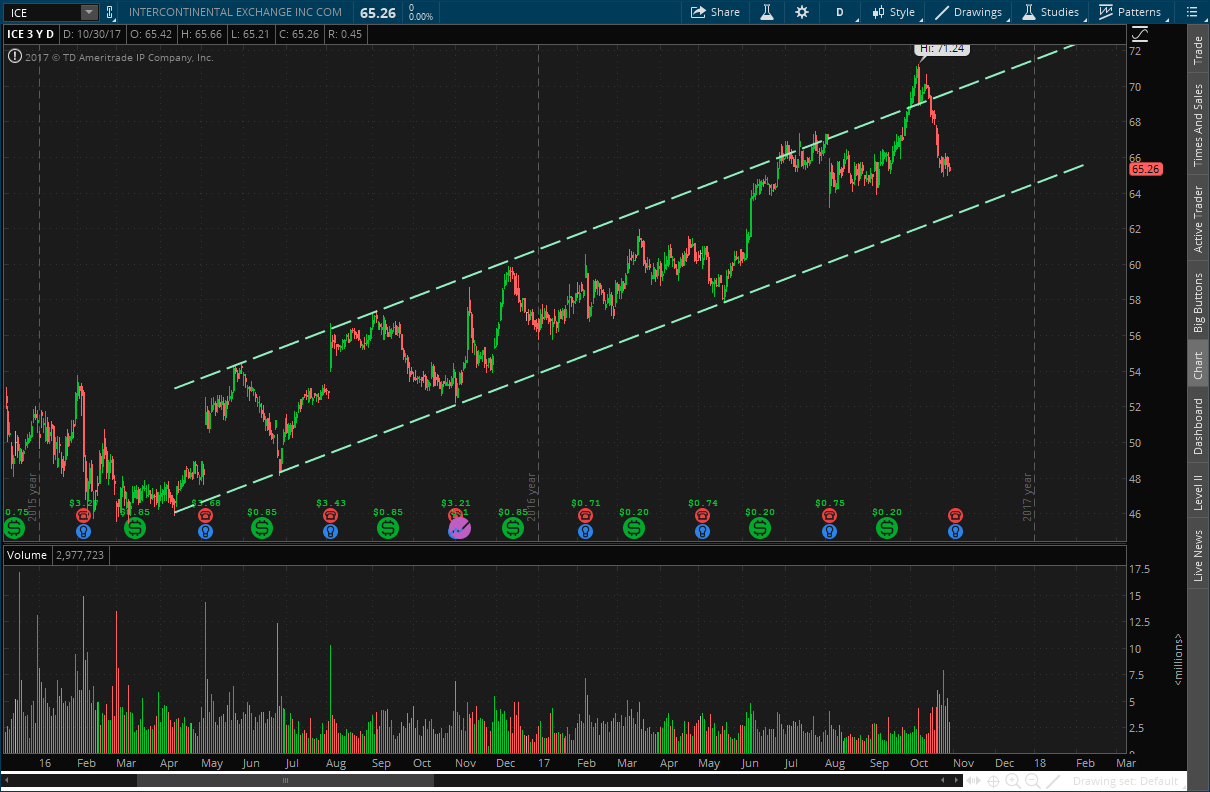Expand the ICE symbol dropdown arrow
This screenshot has width=1210, height=792.
[x=89, y=13]
